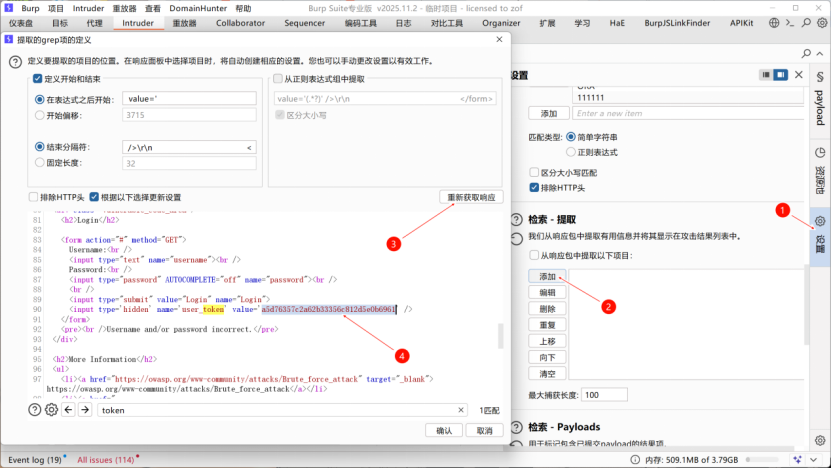831x468 pixels.
Task: Close the settings side panel
Action: (799, 75)
